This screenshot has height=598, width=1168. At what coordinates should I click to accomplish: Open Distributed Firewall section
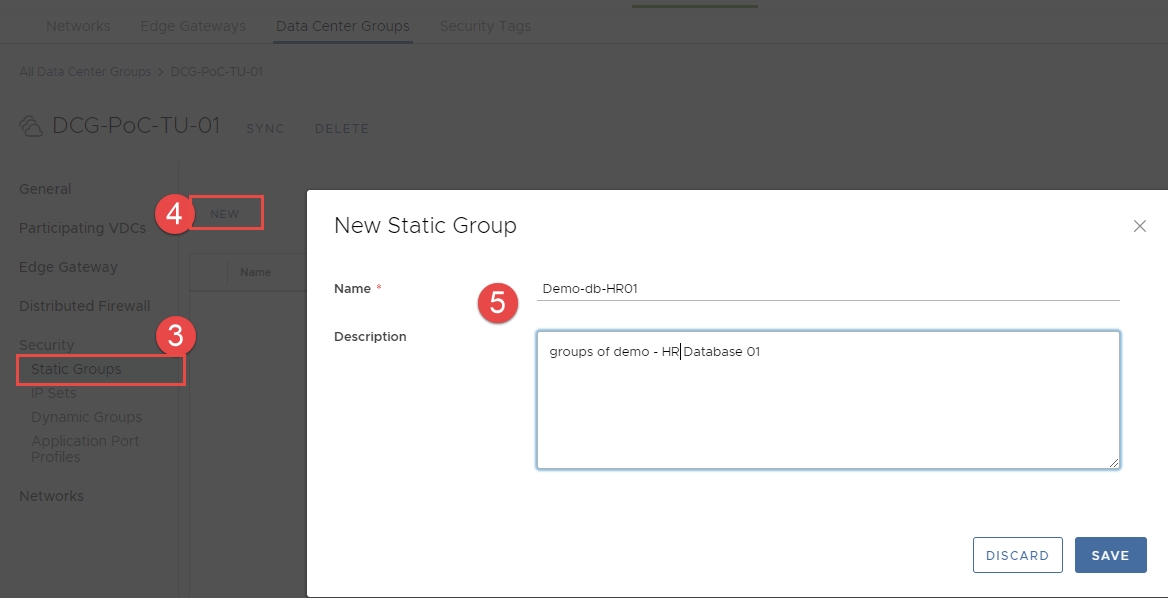[84, 306]
